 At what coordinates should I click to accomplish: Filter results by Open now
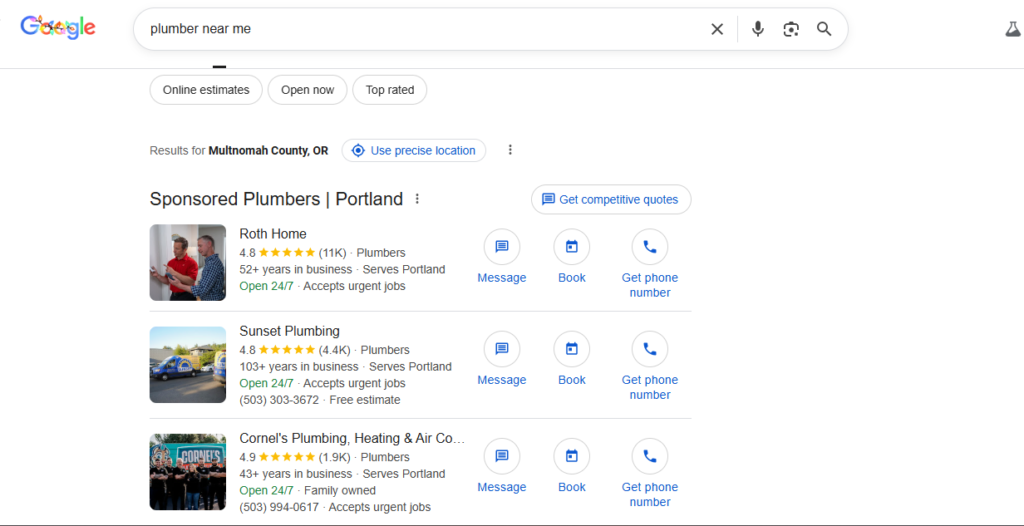308,90
